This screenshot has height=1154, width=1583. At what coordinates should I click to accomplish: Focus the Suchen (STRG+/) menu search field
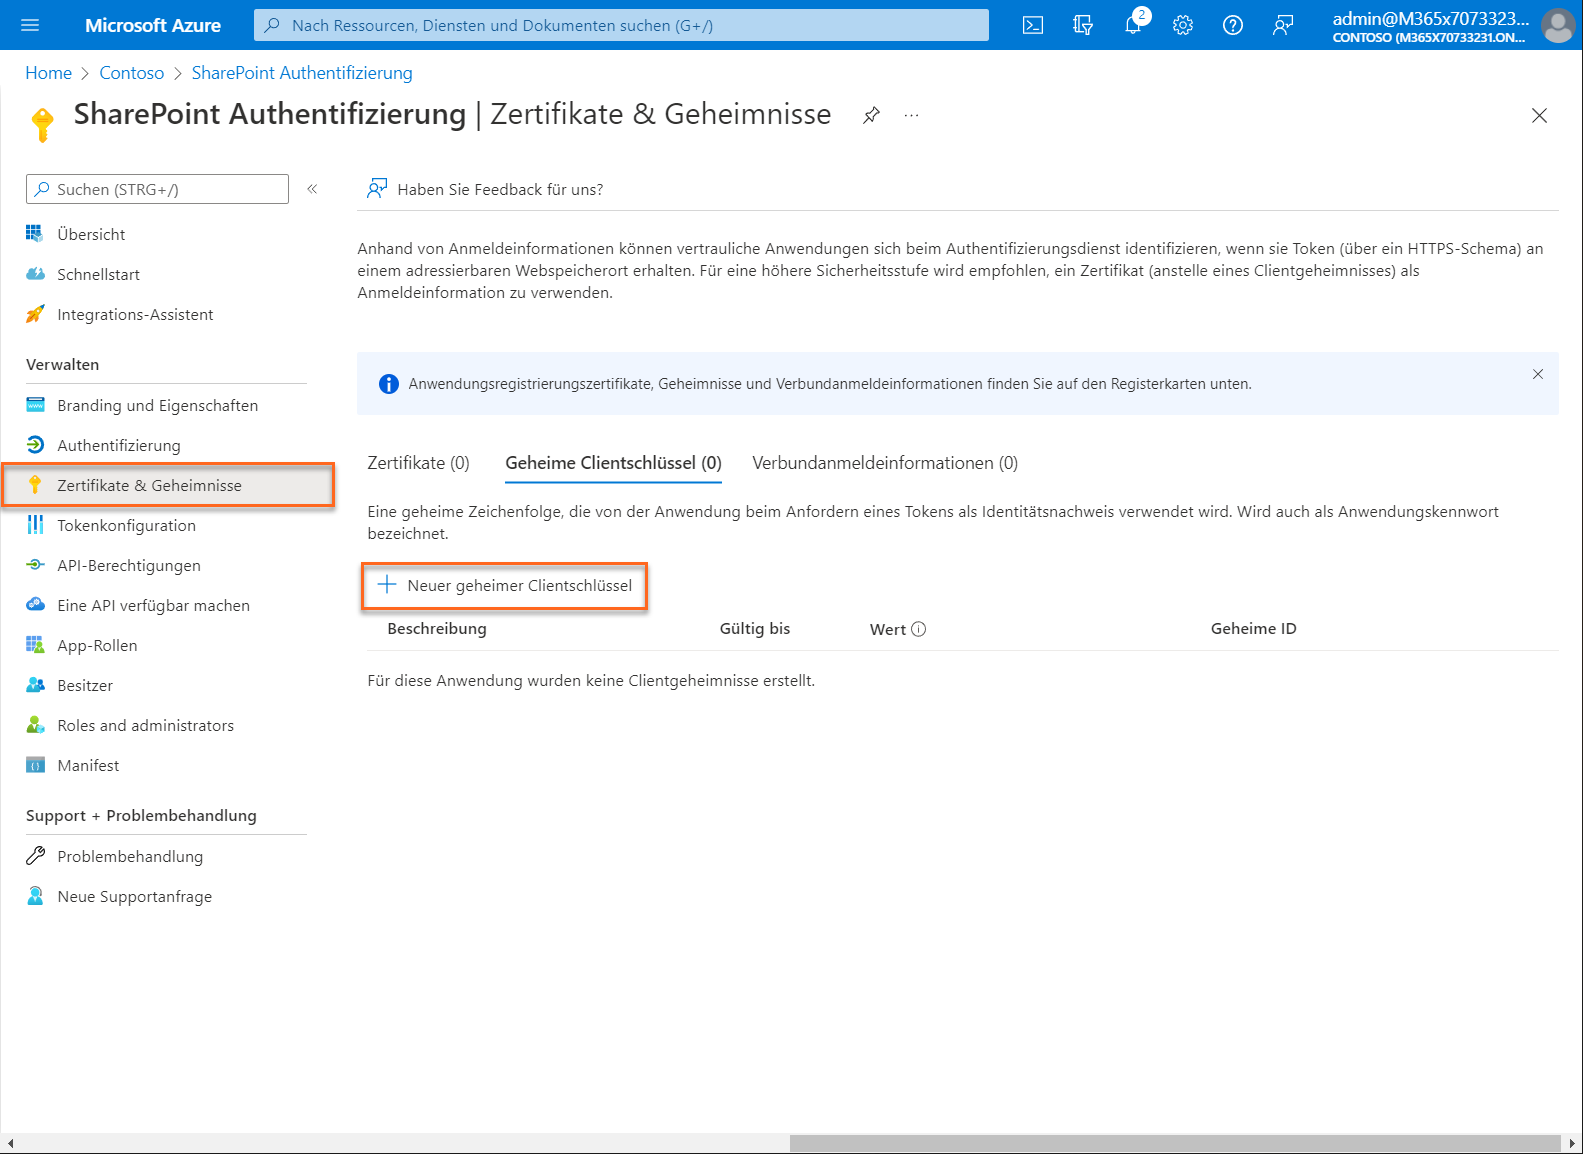157,189
